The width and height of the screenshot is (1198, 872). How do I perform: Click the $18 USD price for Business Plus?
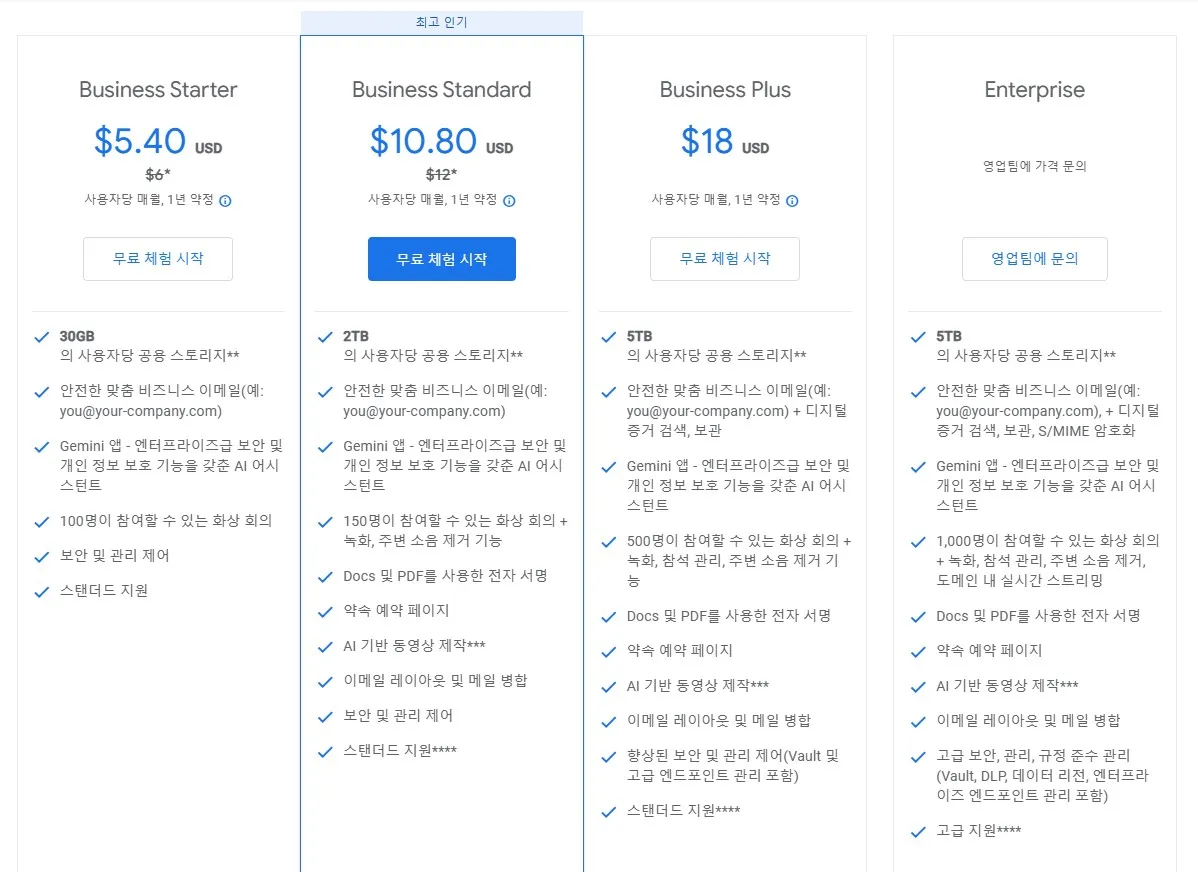point(725,142)
